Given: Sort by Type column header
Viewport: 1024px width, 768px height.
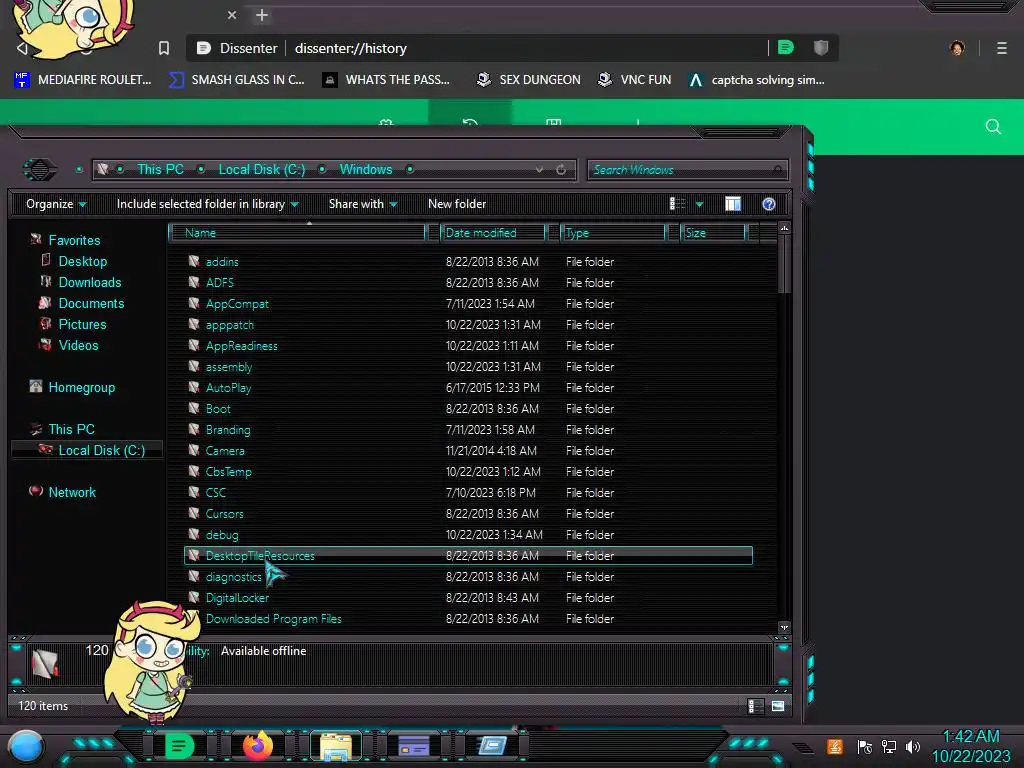Looking at the screenshot, I should pos(613,232).
